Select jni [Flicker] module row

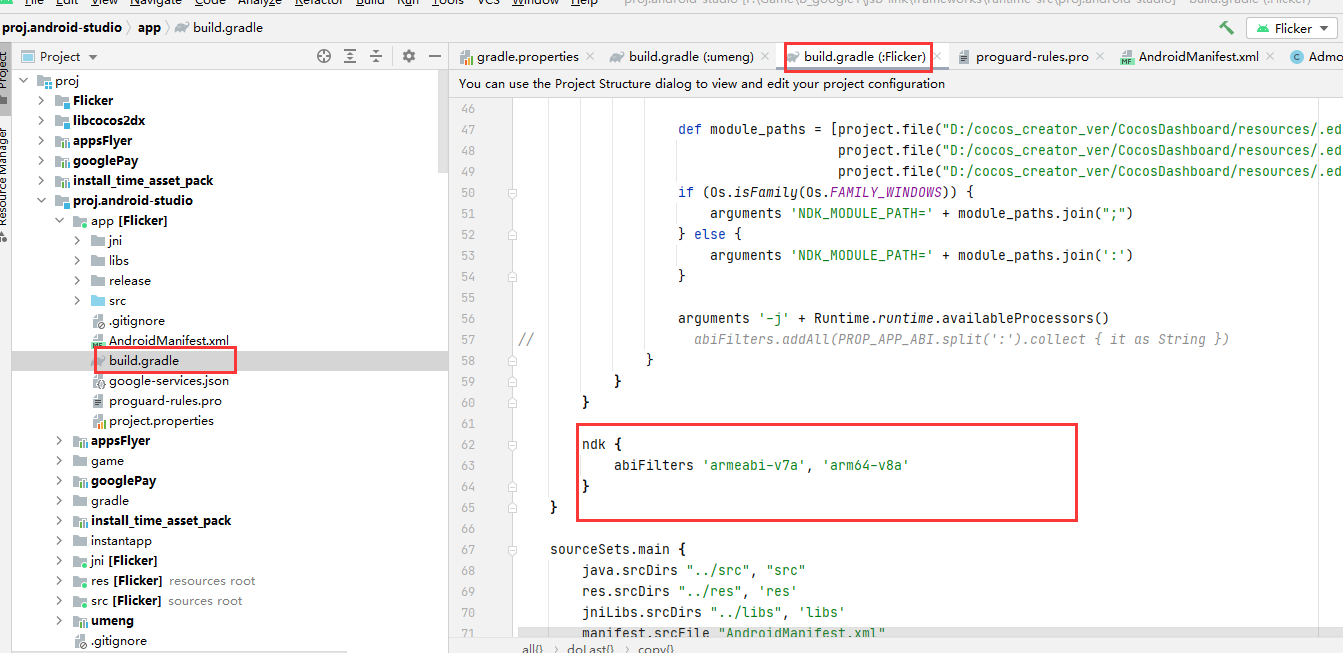124,561
